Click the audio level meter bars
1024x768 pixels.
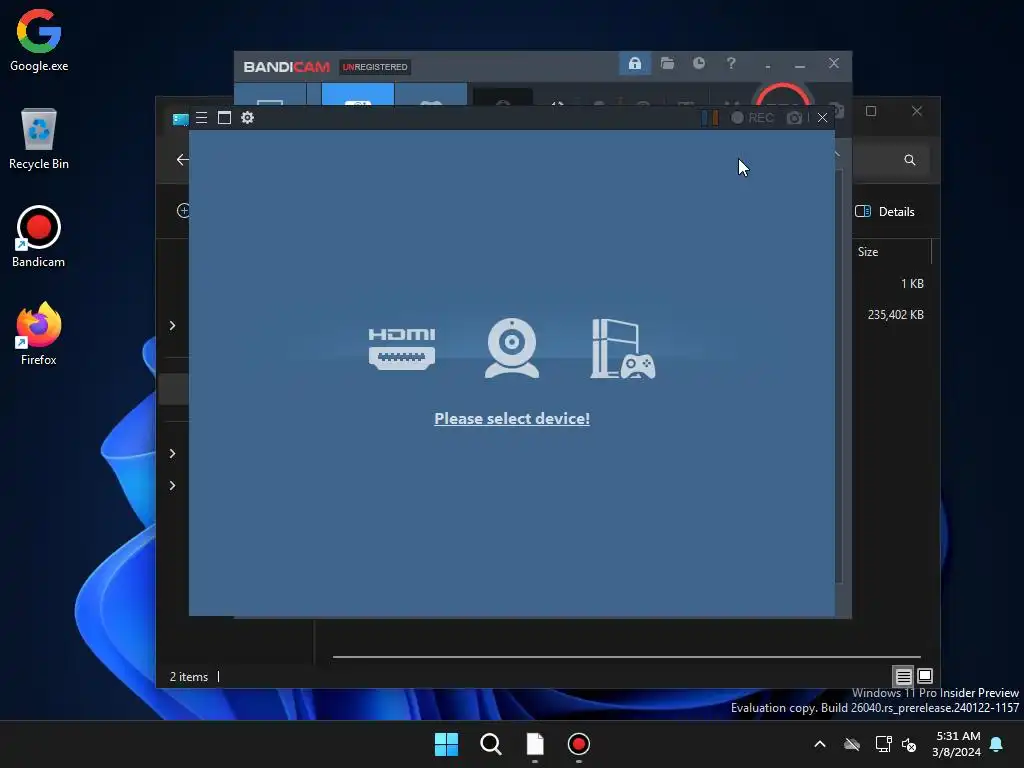pyautogui.click(x=710, y=118)
